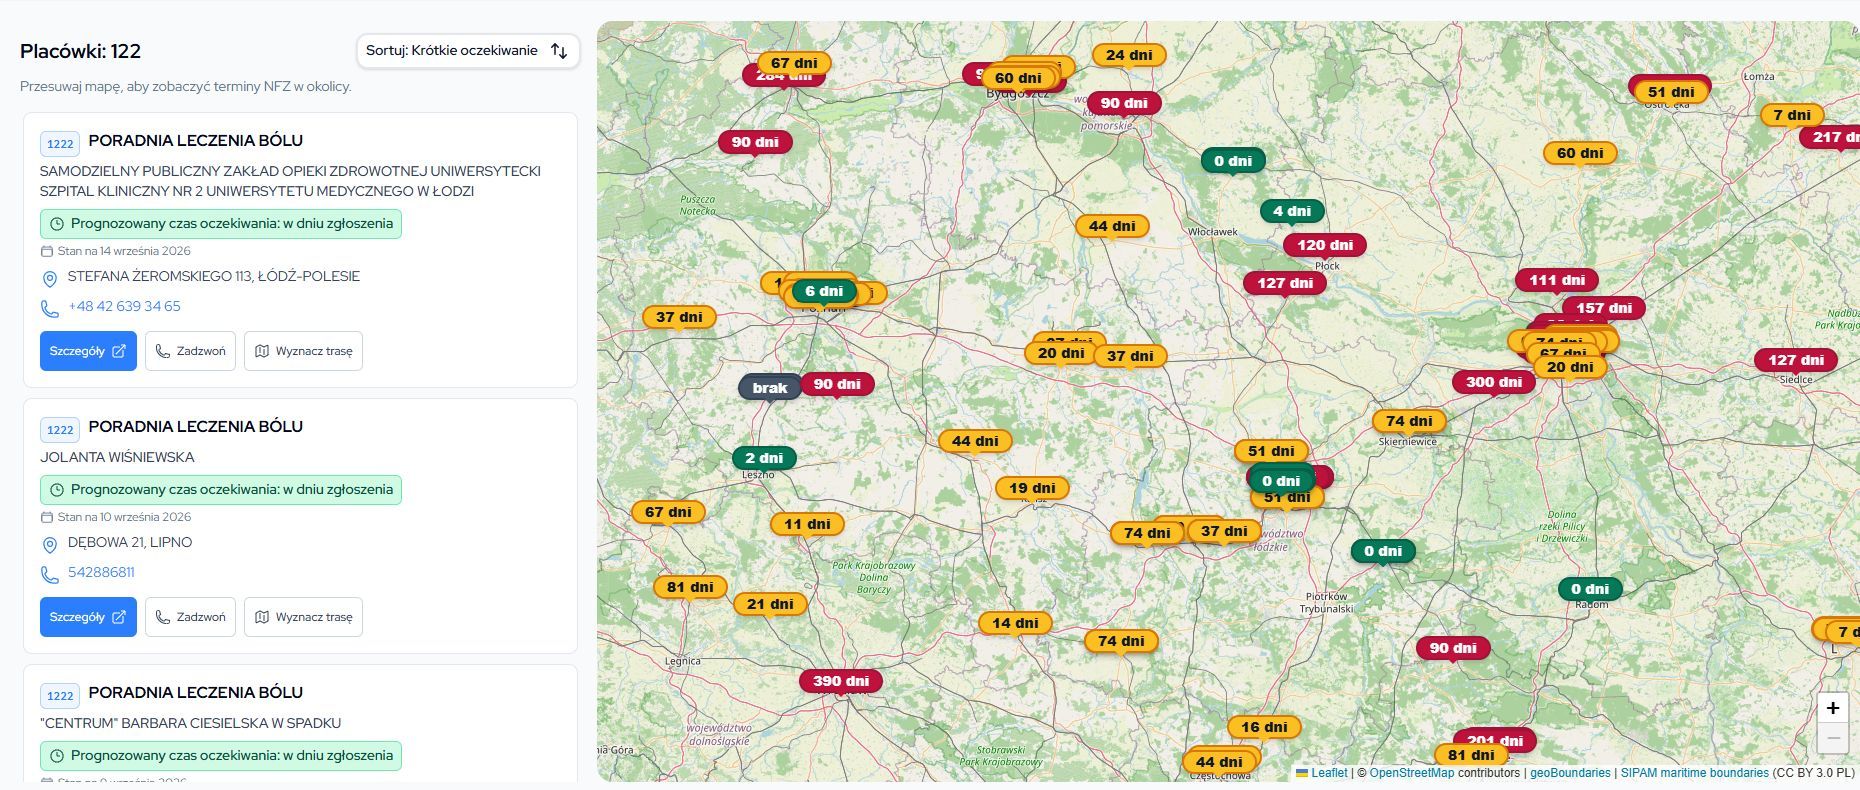Click Zadzwoń for Stefana Żeromskiego clinic
This screenshot has width=1860, height=790.
(x=190, y=351)
